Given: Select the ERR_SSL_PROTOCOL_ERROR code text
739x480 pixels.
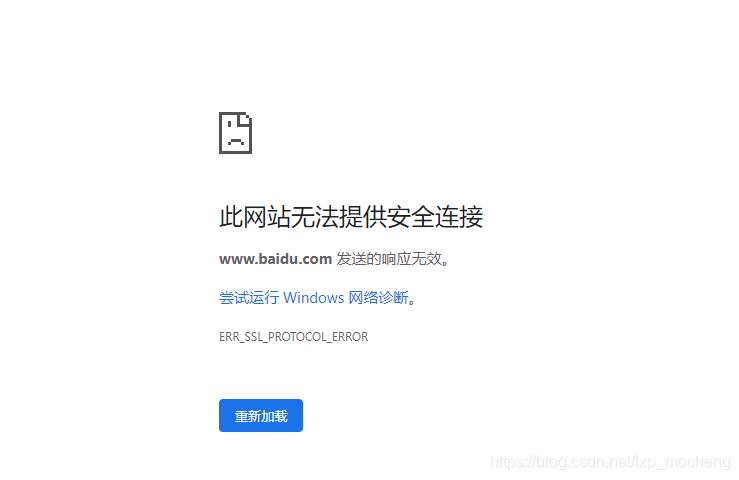Looking at the screenshot, I should click(294, 337).
